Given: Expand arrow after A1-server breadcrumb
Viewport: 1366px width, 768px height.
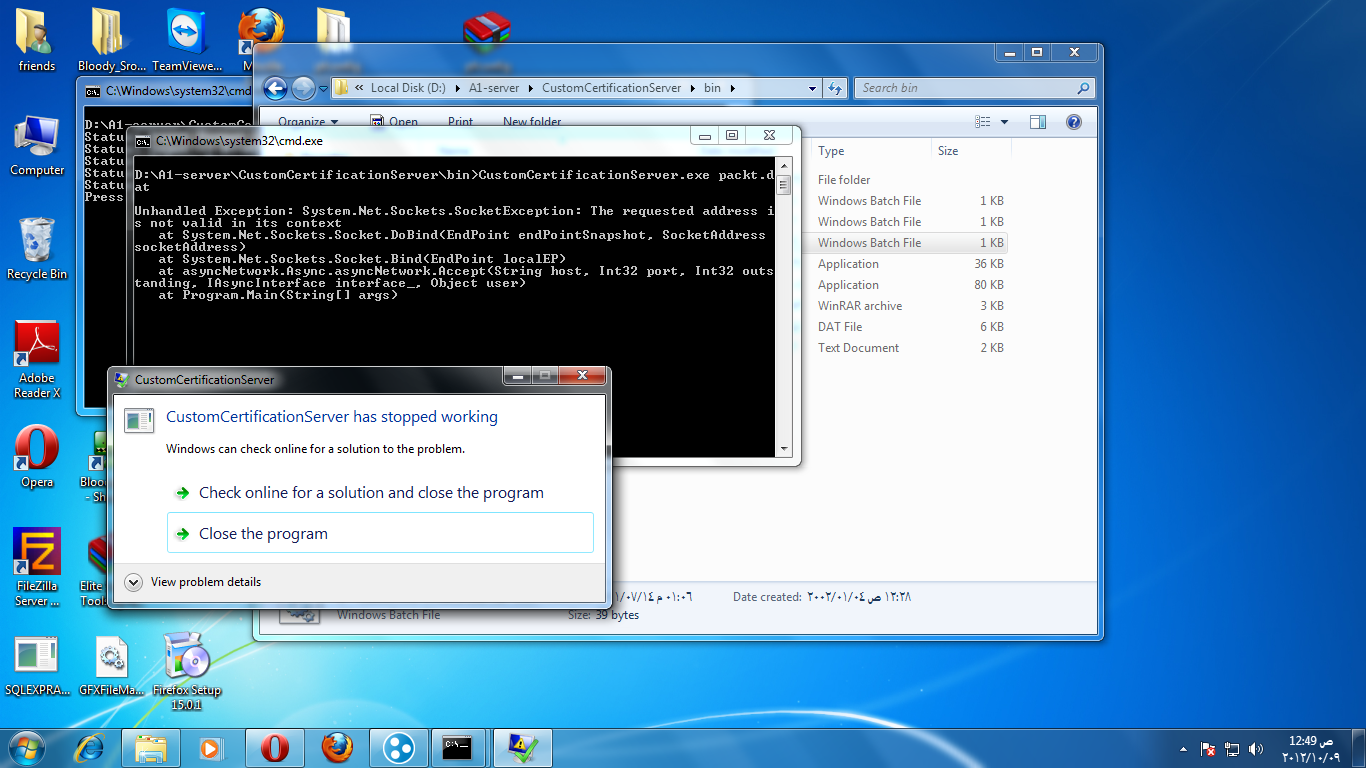Looking at the screenshot, I should tap(531, 88).
